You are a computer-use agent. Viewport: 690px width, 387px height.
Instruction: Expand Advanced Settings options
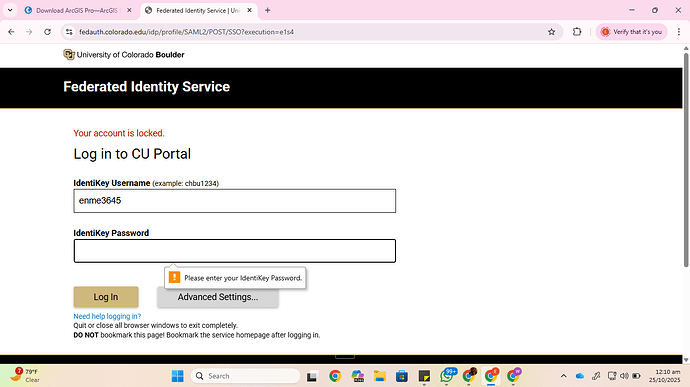(218, 298)
